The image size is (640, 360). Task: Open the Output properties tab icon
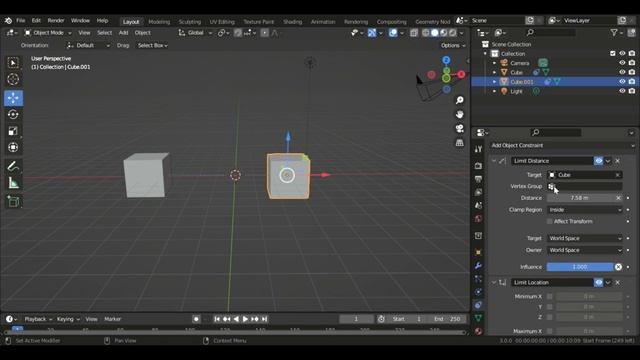click(478, 179)
